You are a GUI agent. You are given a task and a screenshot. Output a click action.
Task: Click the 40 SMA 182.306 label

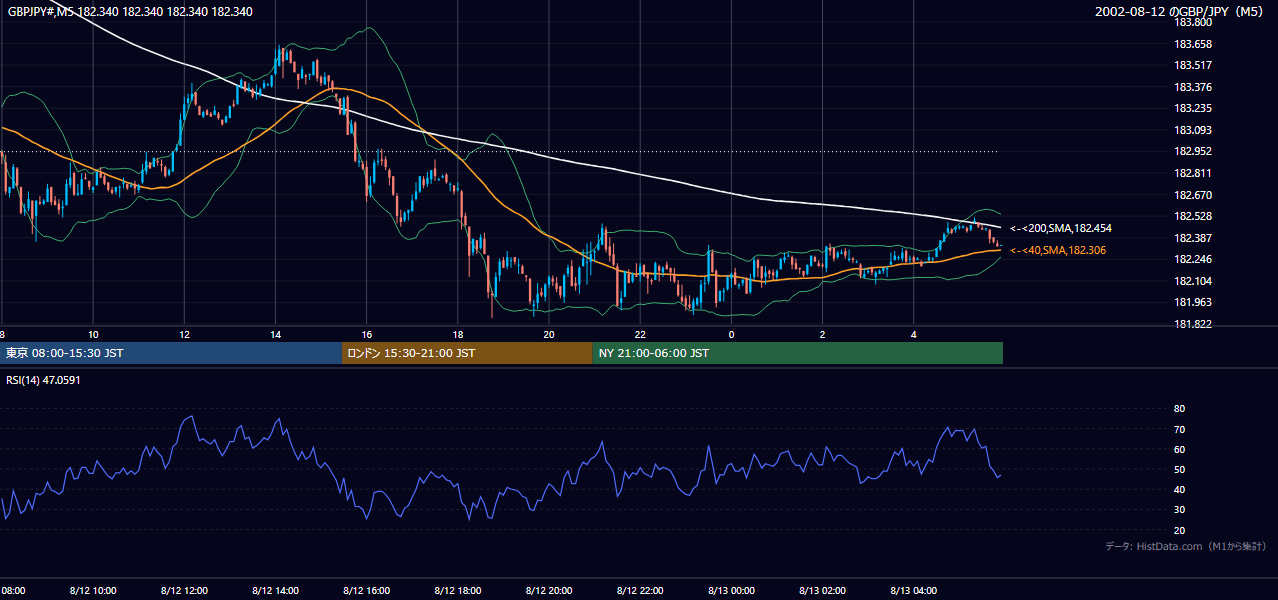(x=1058, y=250)
